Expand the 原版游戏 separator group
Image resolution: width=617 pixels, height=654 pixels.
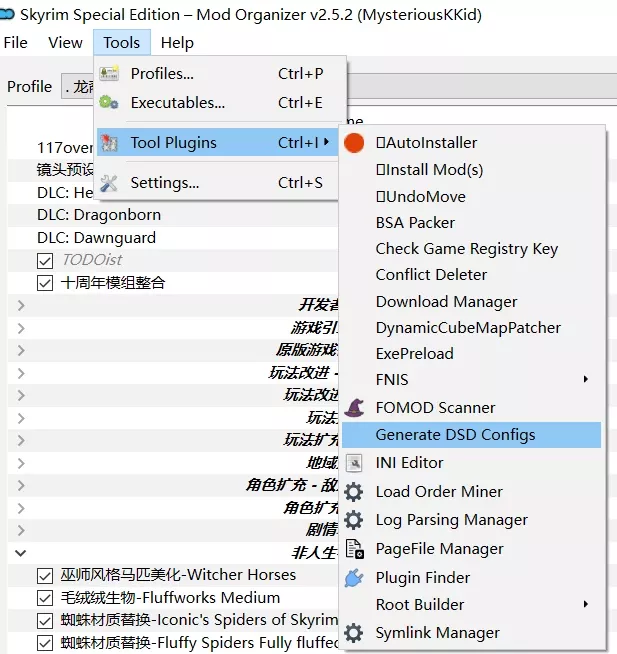(x=21, y=350)
